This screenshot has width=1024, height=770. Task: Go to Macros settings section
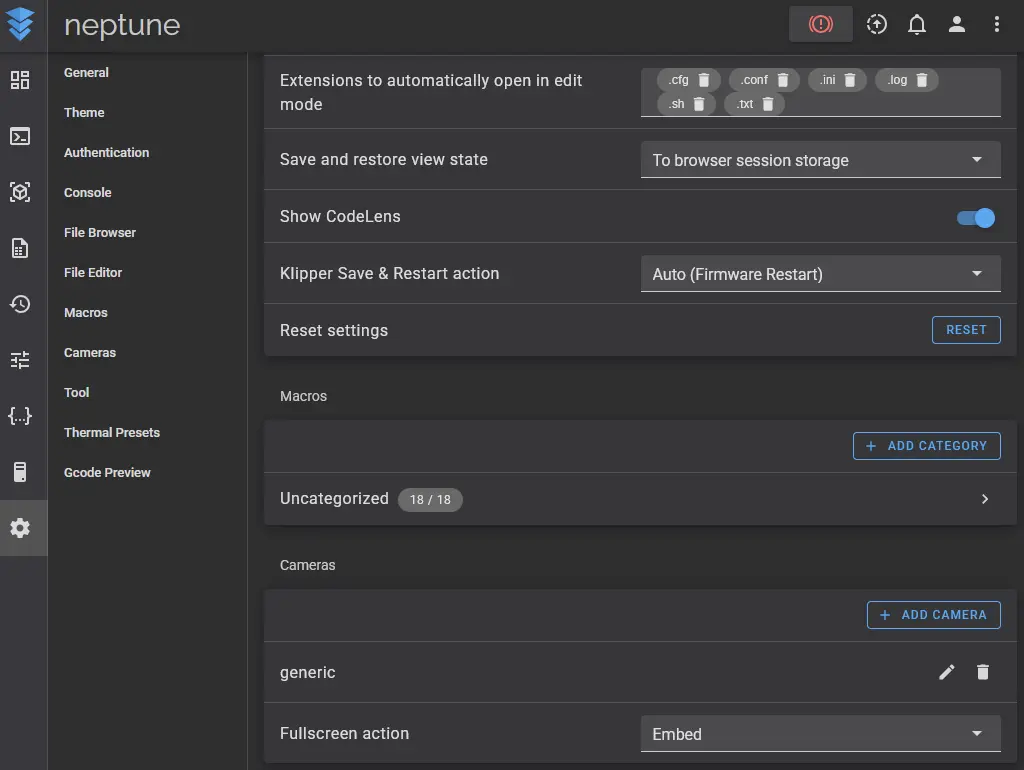pyautogui.click(x=86, y=312)
